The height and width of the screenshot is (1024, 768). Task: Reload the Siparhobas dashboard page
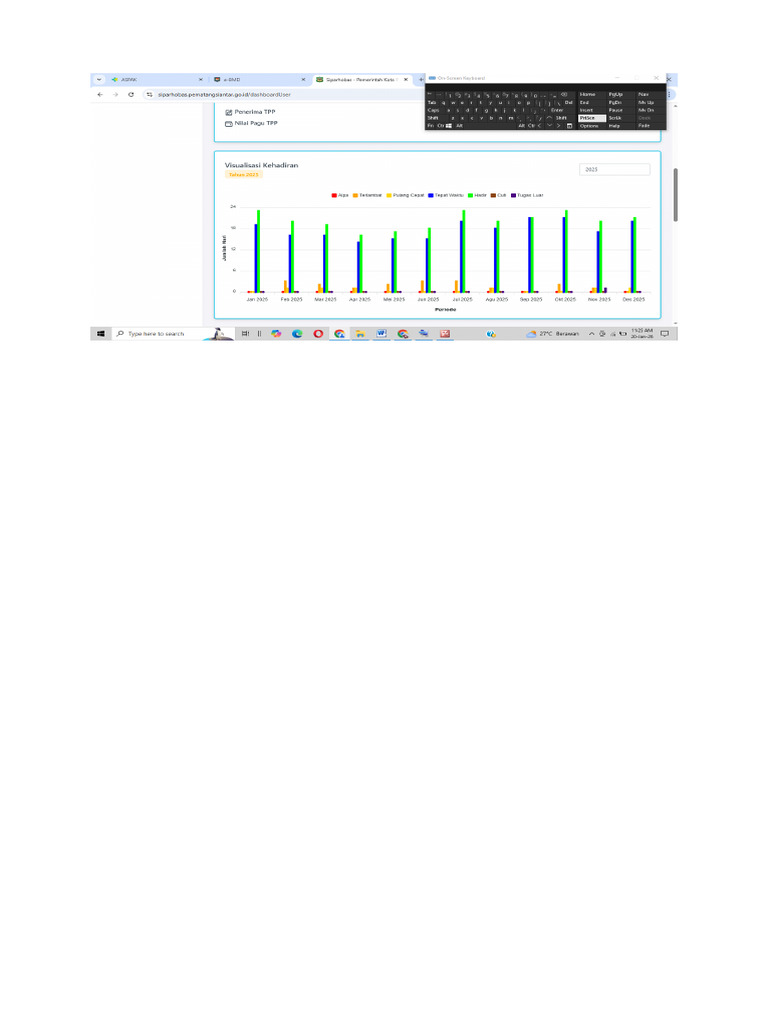coord(131,95)
